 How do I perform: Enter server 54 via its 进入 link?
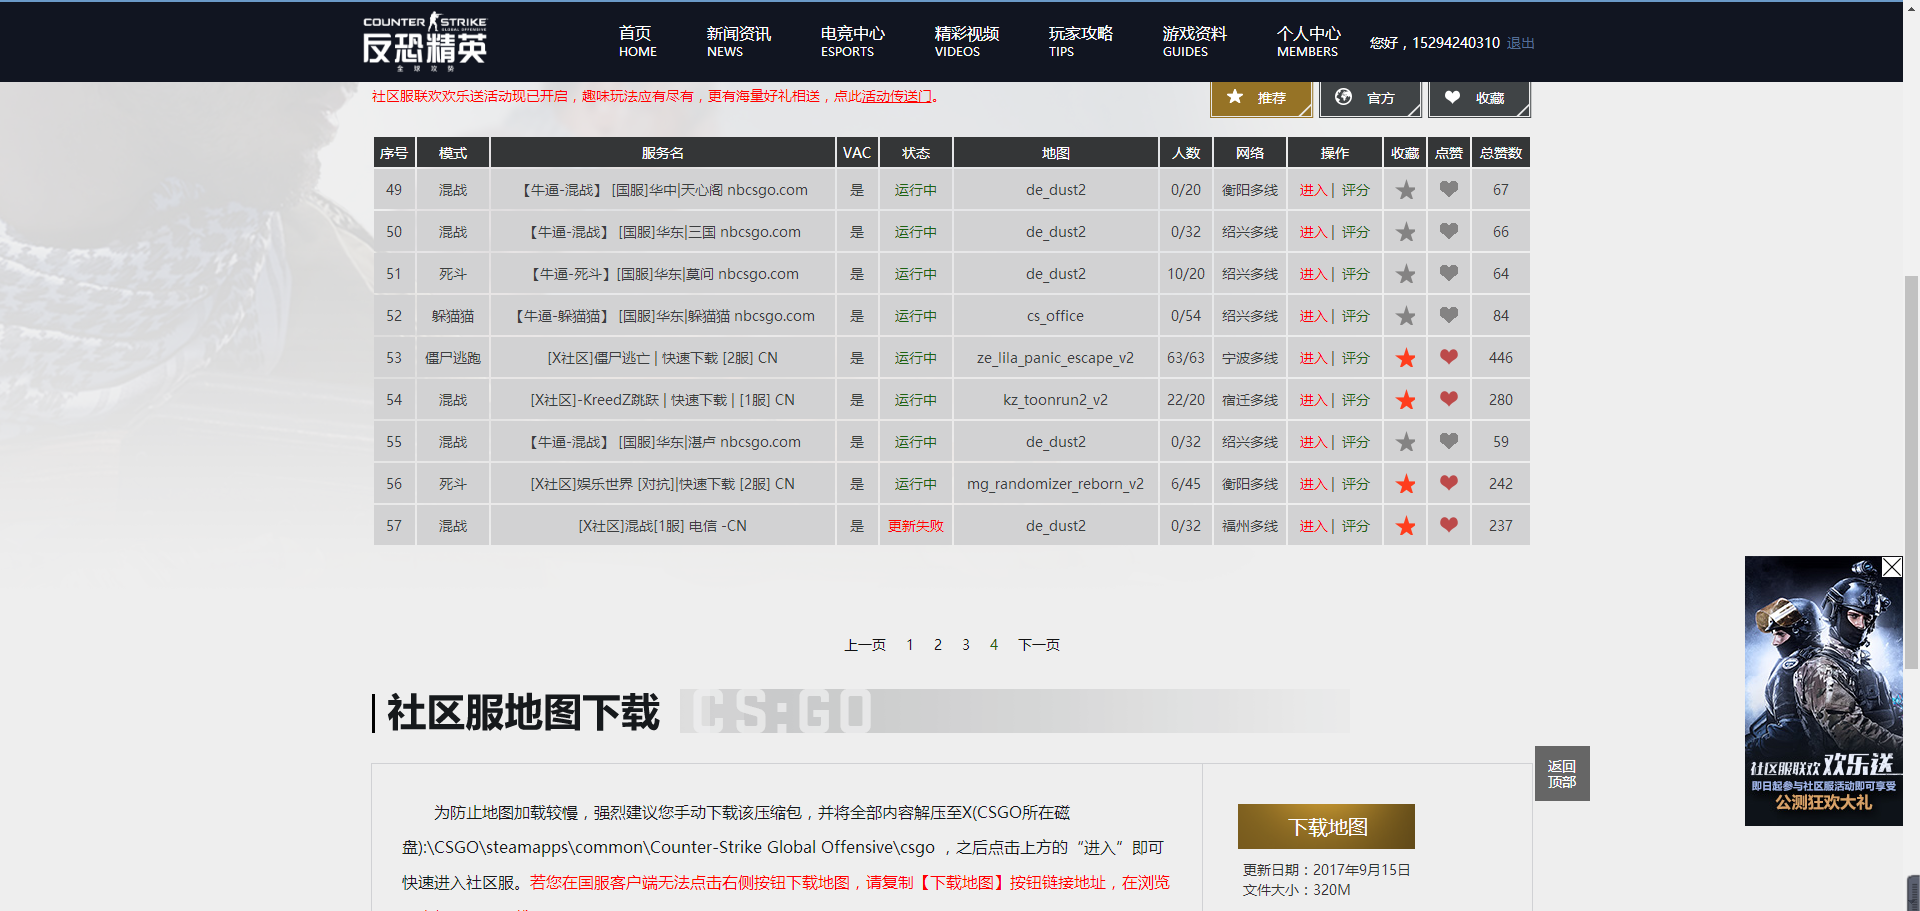1313,399
